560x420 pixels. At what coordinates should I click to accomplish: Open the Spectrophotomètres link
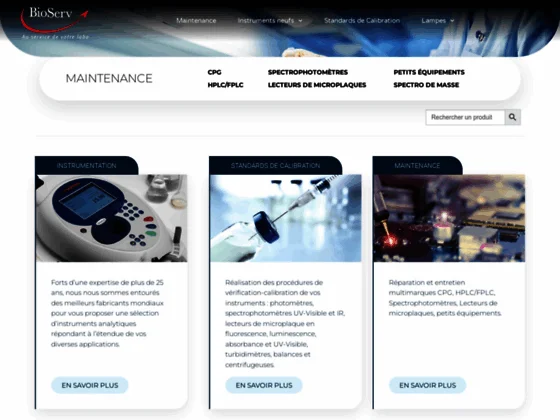pyautogui.click(x=308, y=72)
